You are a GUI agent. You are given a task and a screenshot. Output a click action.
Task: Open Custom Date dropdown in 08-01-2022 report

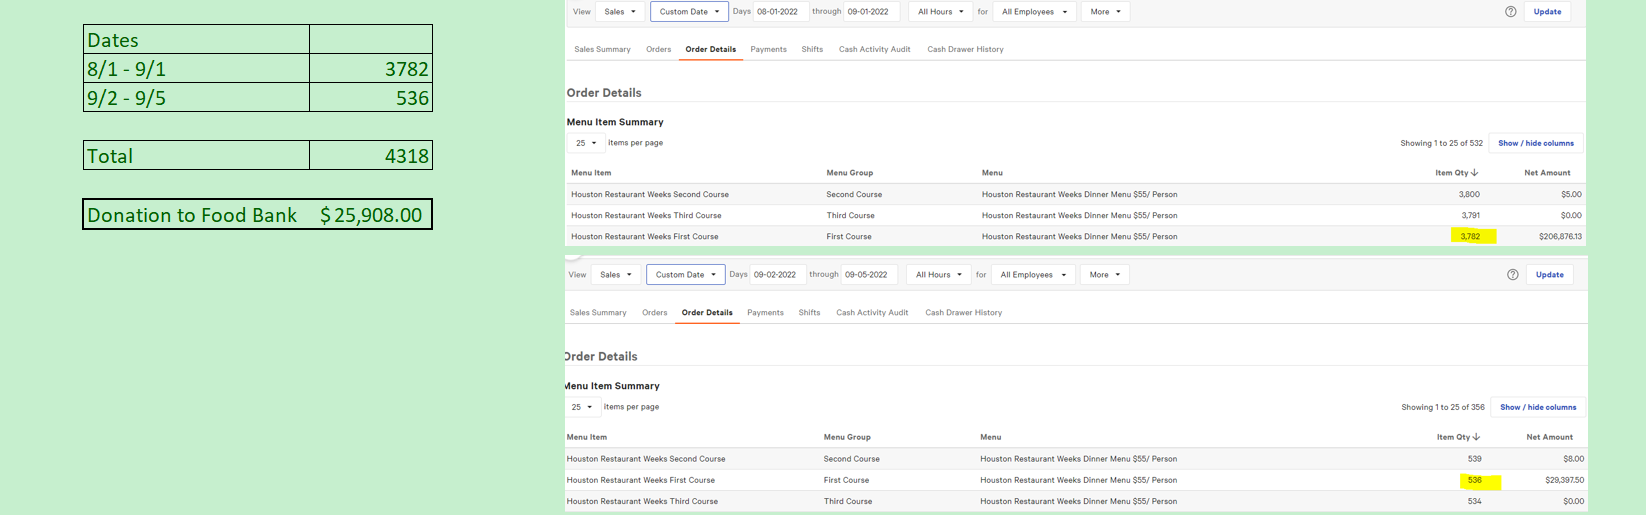pyautogui.click(x=689, y=12)
